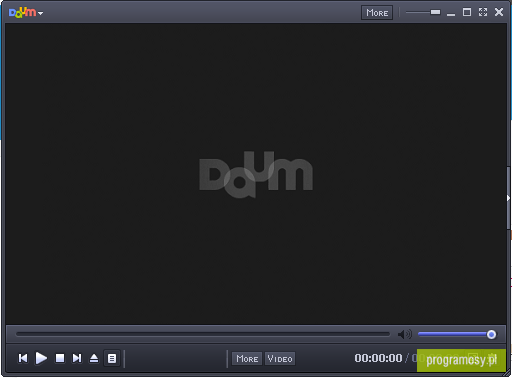512x378 pixels.
Task: Click the Video button
Action: click(x=280, y=359)
